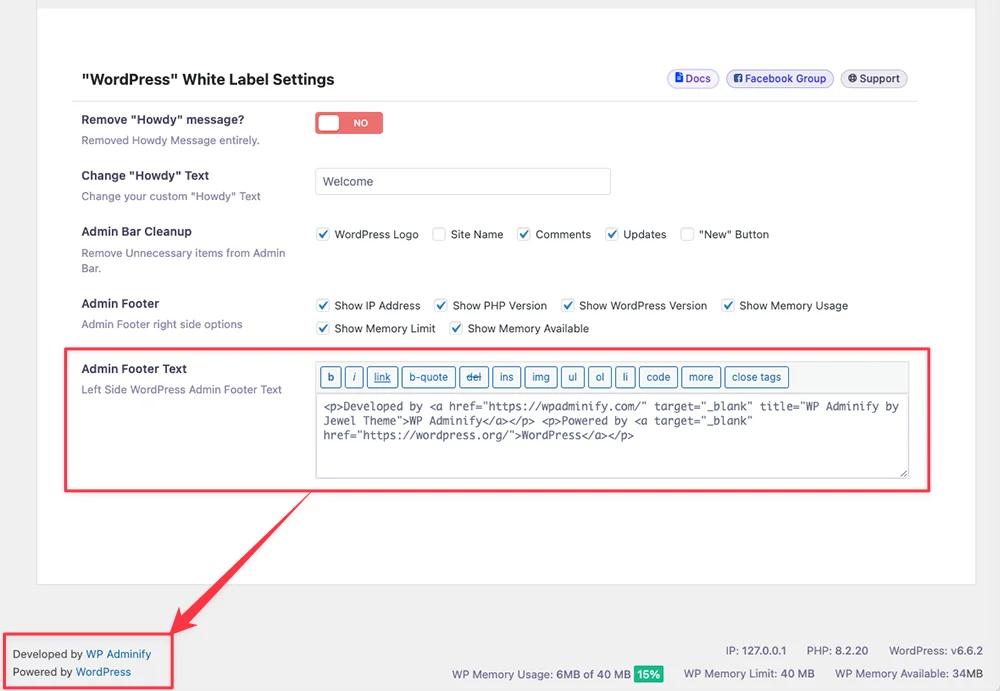Insert a blockquote with b-quote button

pyautogui.click(x=429, y=377)
